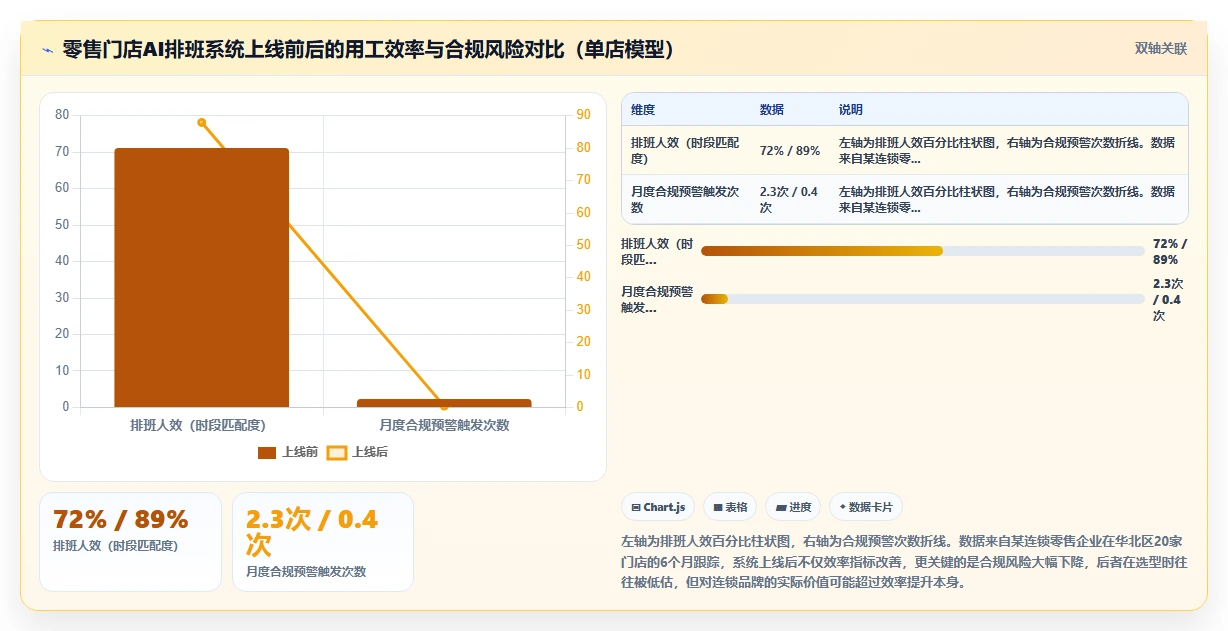Toggle the 上线前 legend item

pyautogui.click(x=288, y=452)
